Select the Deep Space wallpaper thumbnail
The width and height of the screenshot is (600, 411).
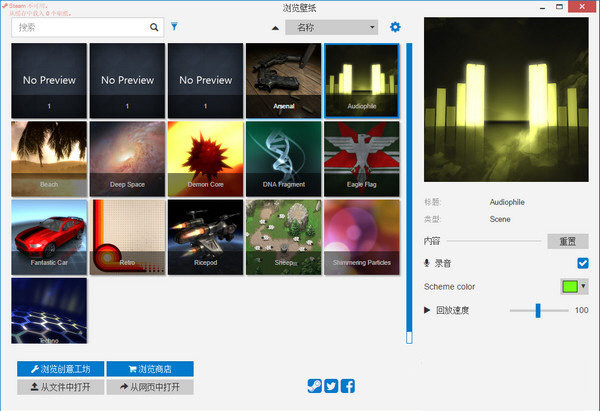127,159
